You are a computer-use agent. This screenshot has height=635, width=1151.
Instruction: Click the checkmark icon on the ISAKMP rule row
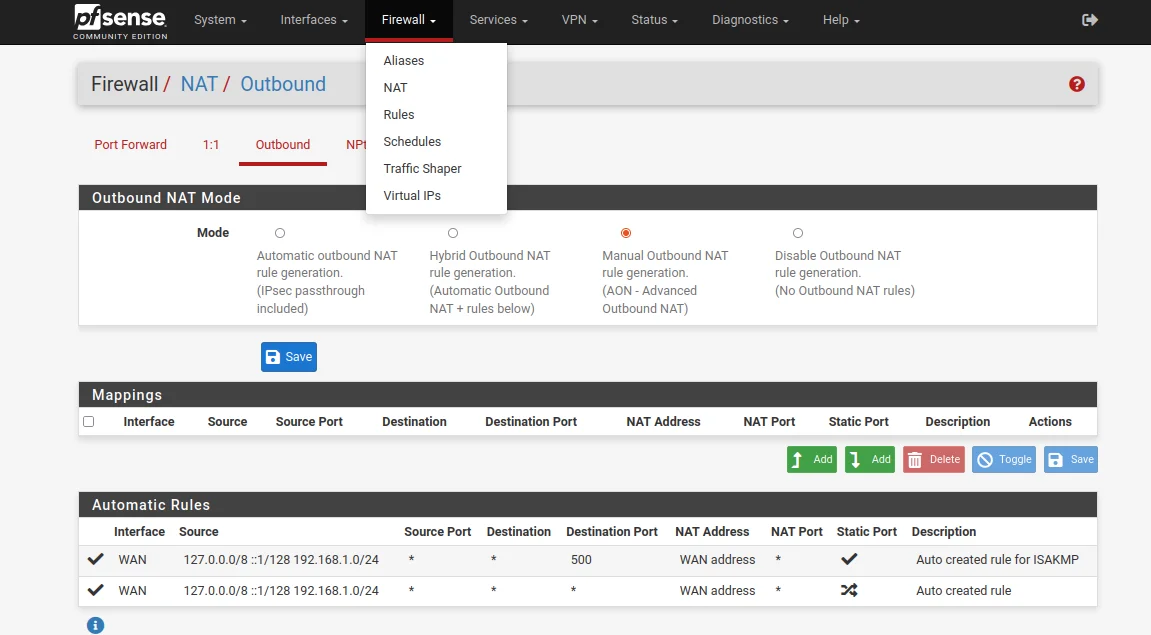[x=96, y=560]
